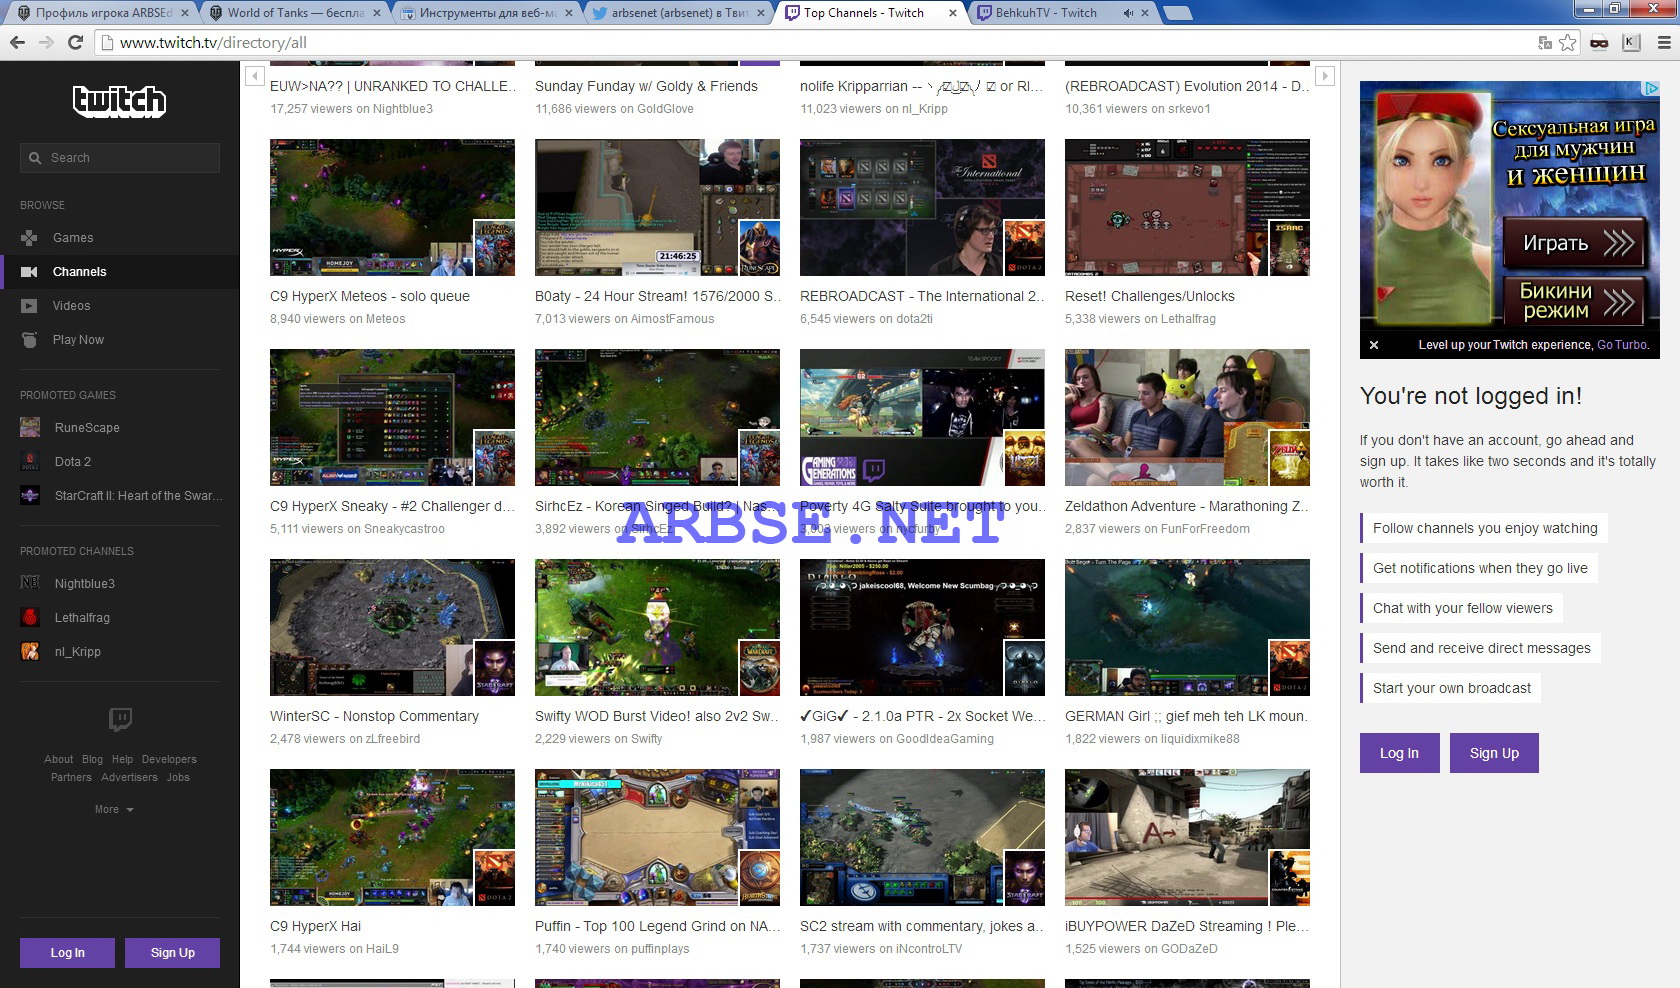Image resolution: width=1680 pixels, height=988 pixels.
Task: Open the Puffin Top 100 Legend thumbnail
Action: 657,838
